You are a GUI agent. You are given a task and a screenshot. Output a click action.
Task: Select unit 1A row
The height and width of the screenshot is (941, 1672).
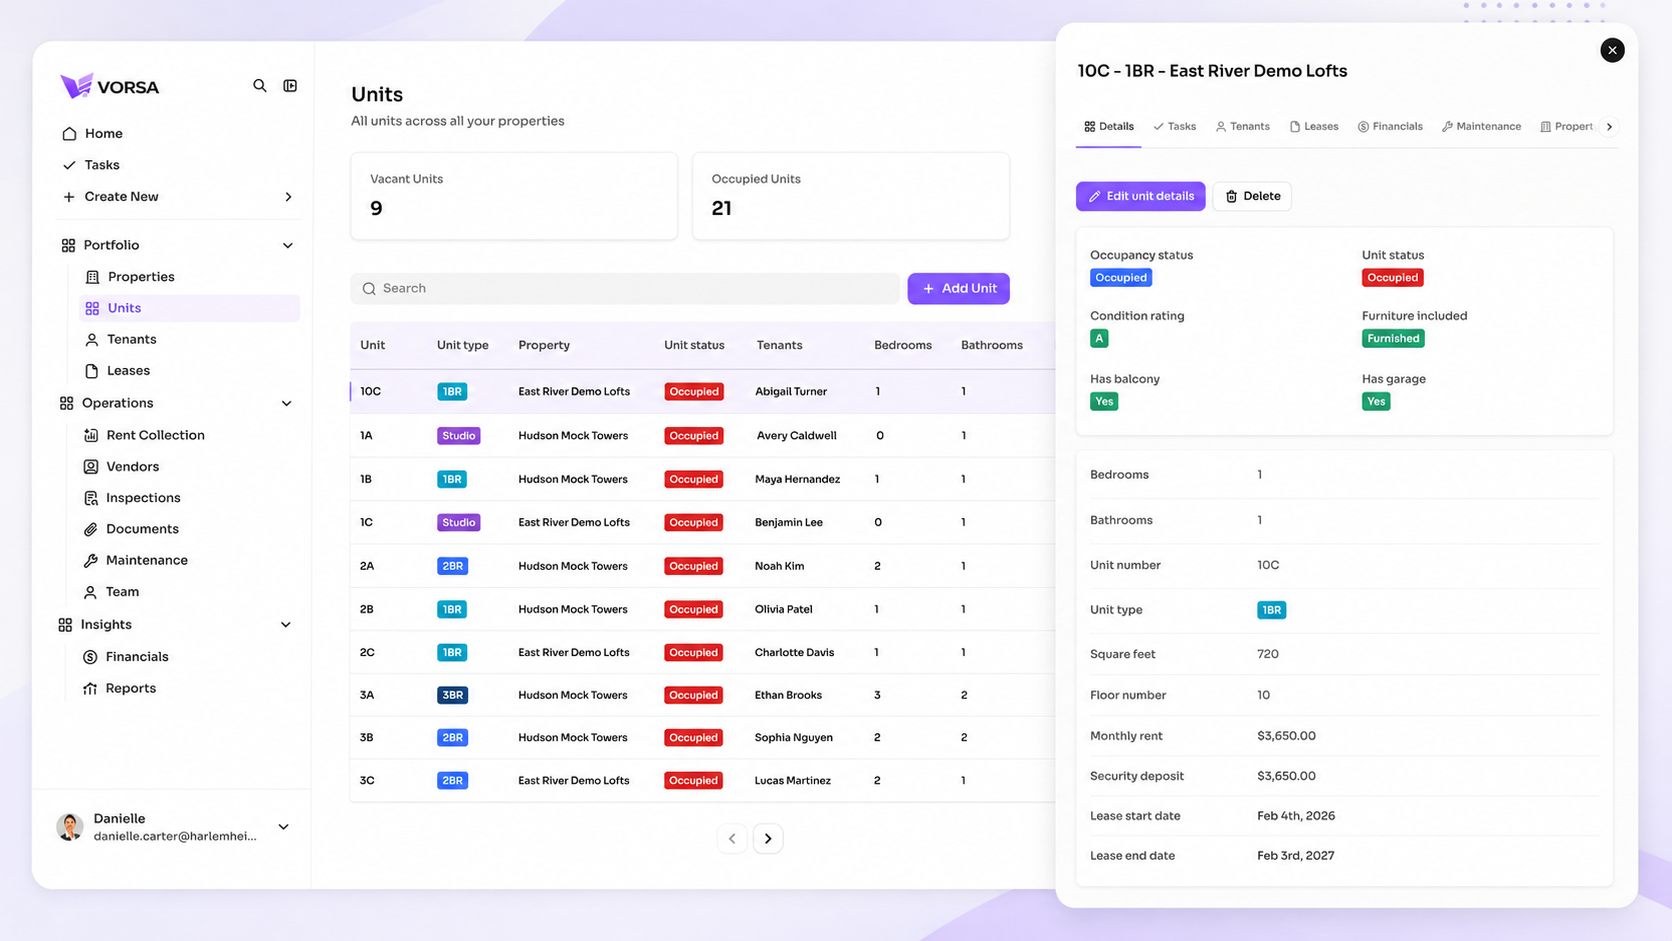[x=702, y=436]
